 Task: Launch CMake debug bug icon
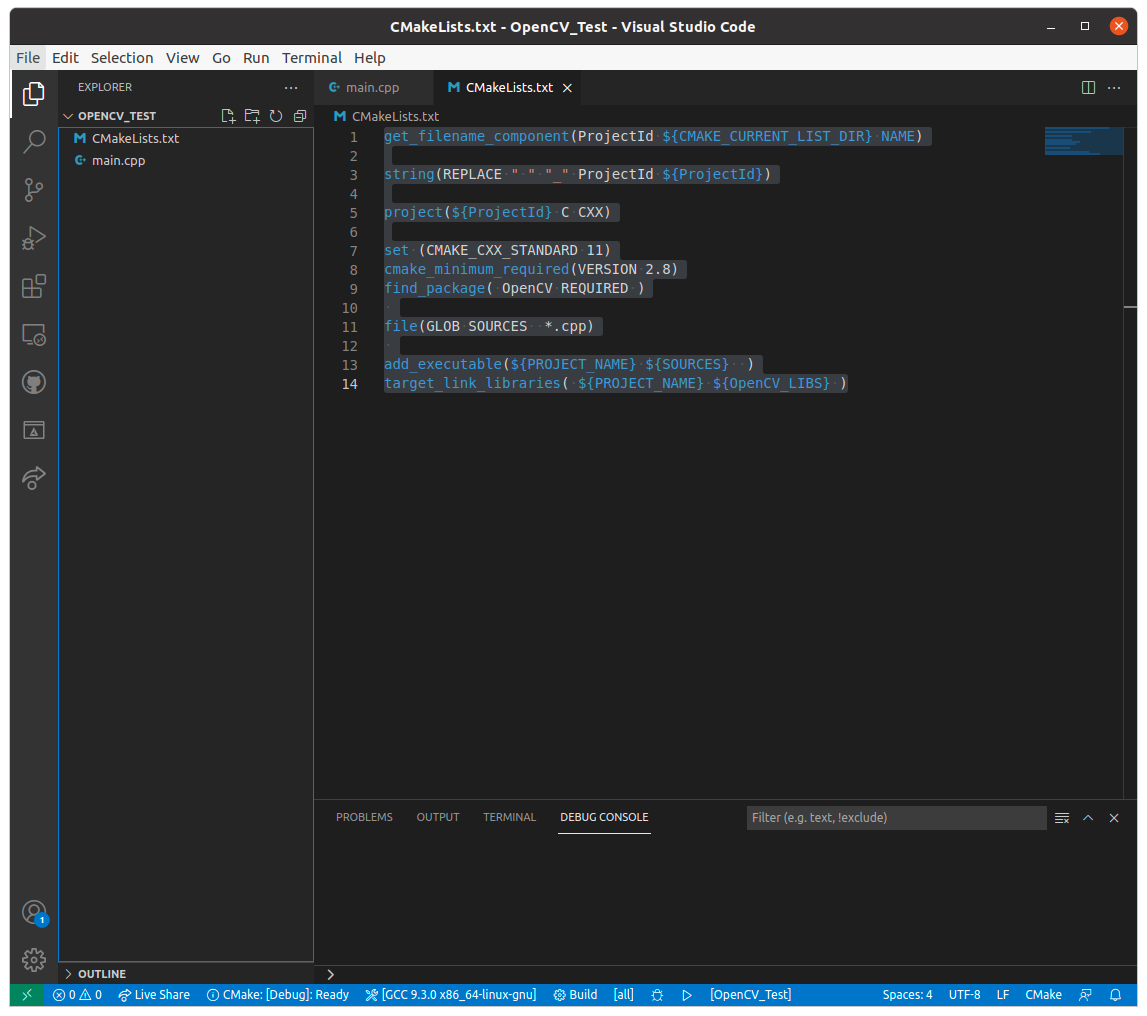[x=657, y=995]
